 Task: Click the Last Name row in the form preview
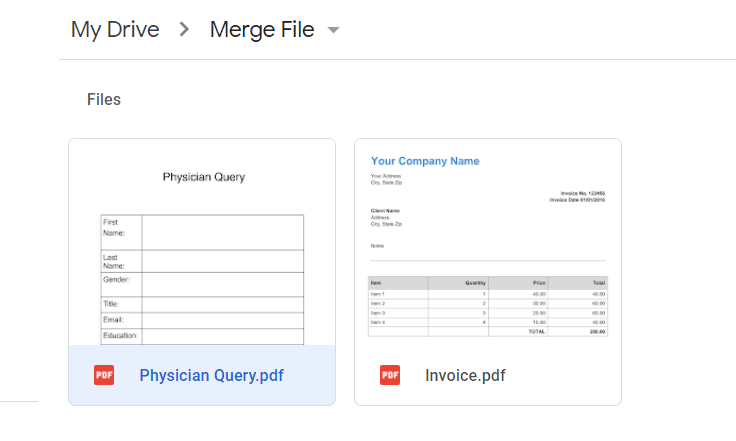[202, 261]
